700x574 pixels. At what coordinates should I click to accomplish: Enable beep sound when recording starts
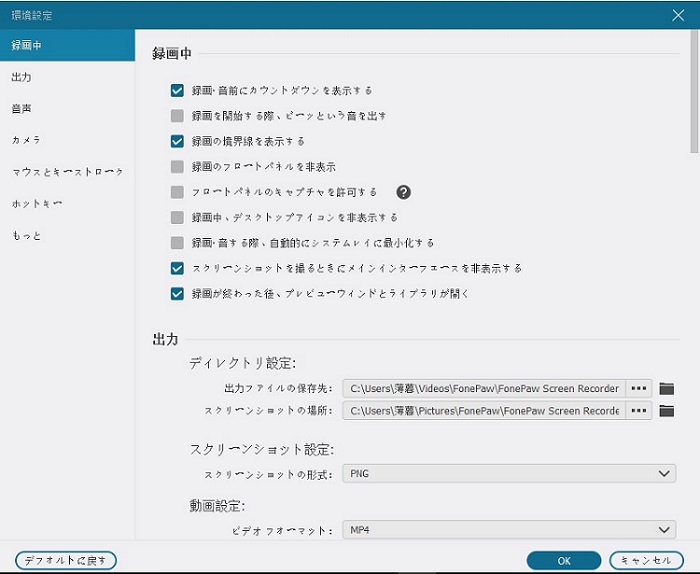tap(177, 116)
